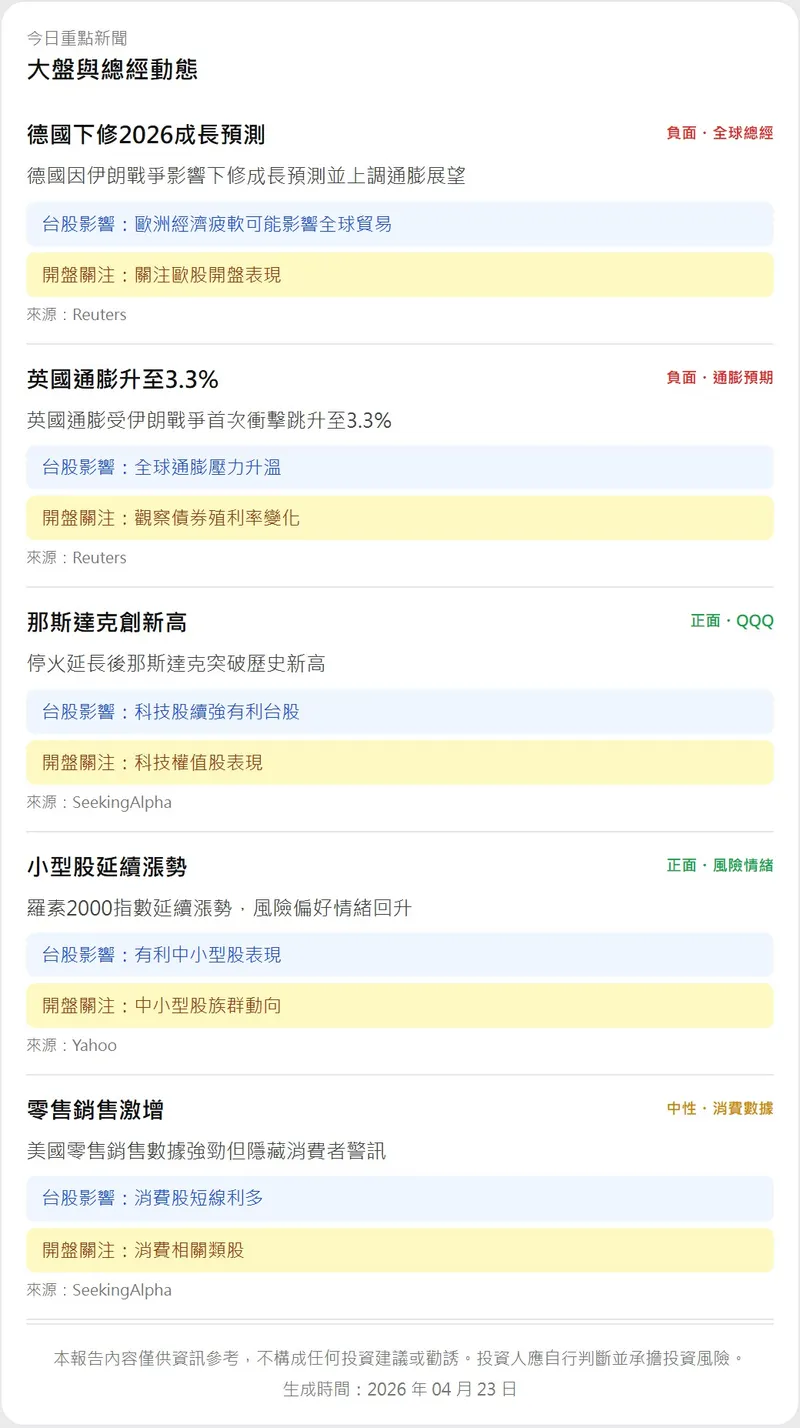The image size is (800, 1428).
Task: Click the yellow box 關注歐股開盤表現
Action: pyautogui.click(x=399, y=274)
